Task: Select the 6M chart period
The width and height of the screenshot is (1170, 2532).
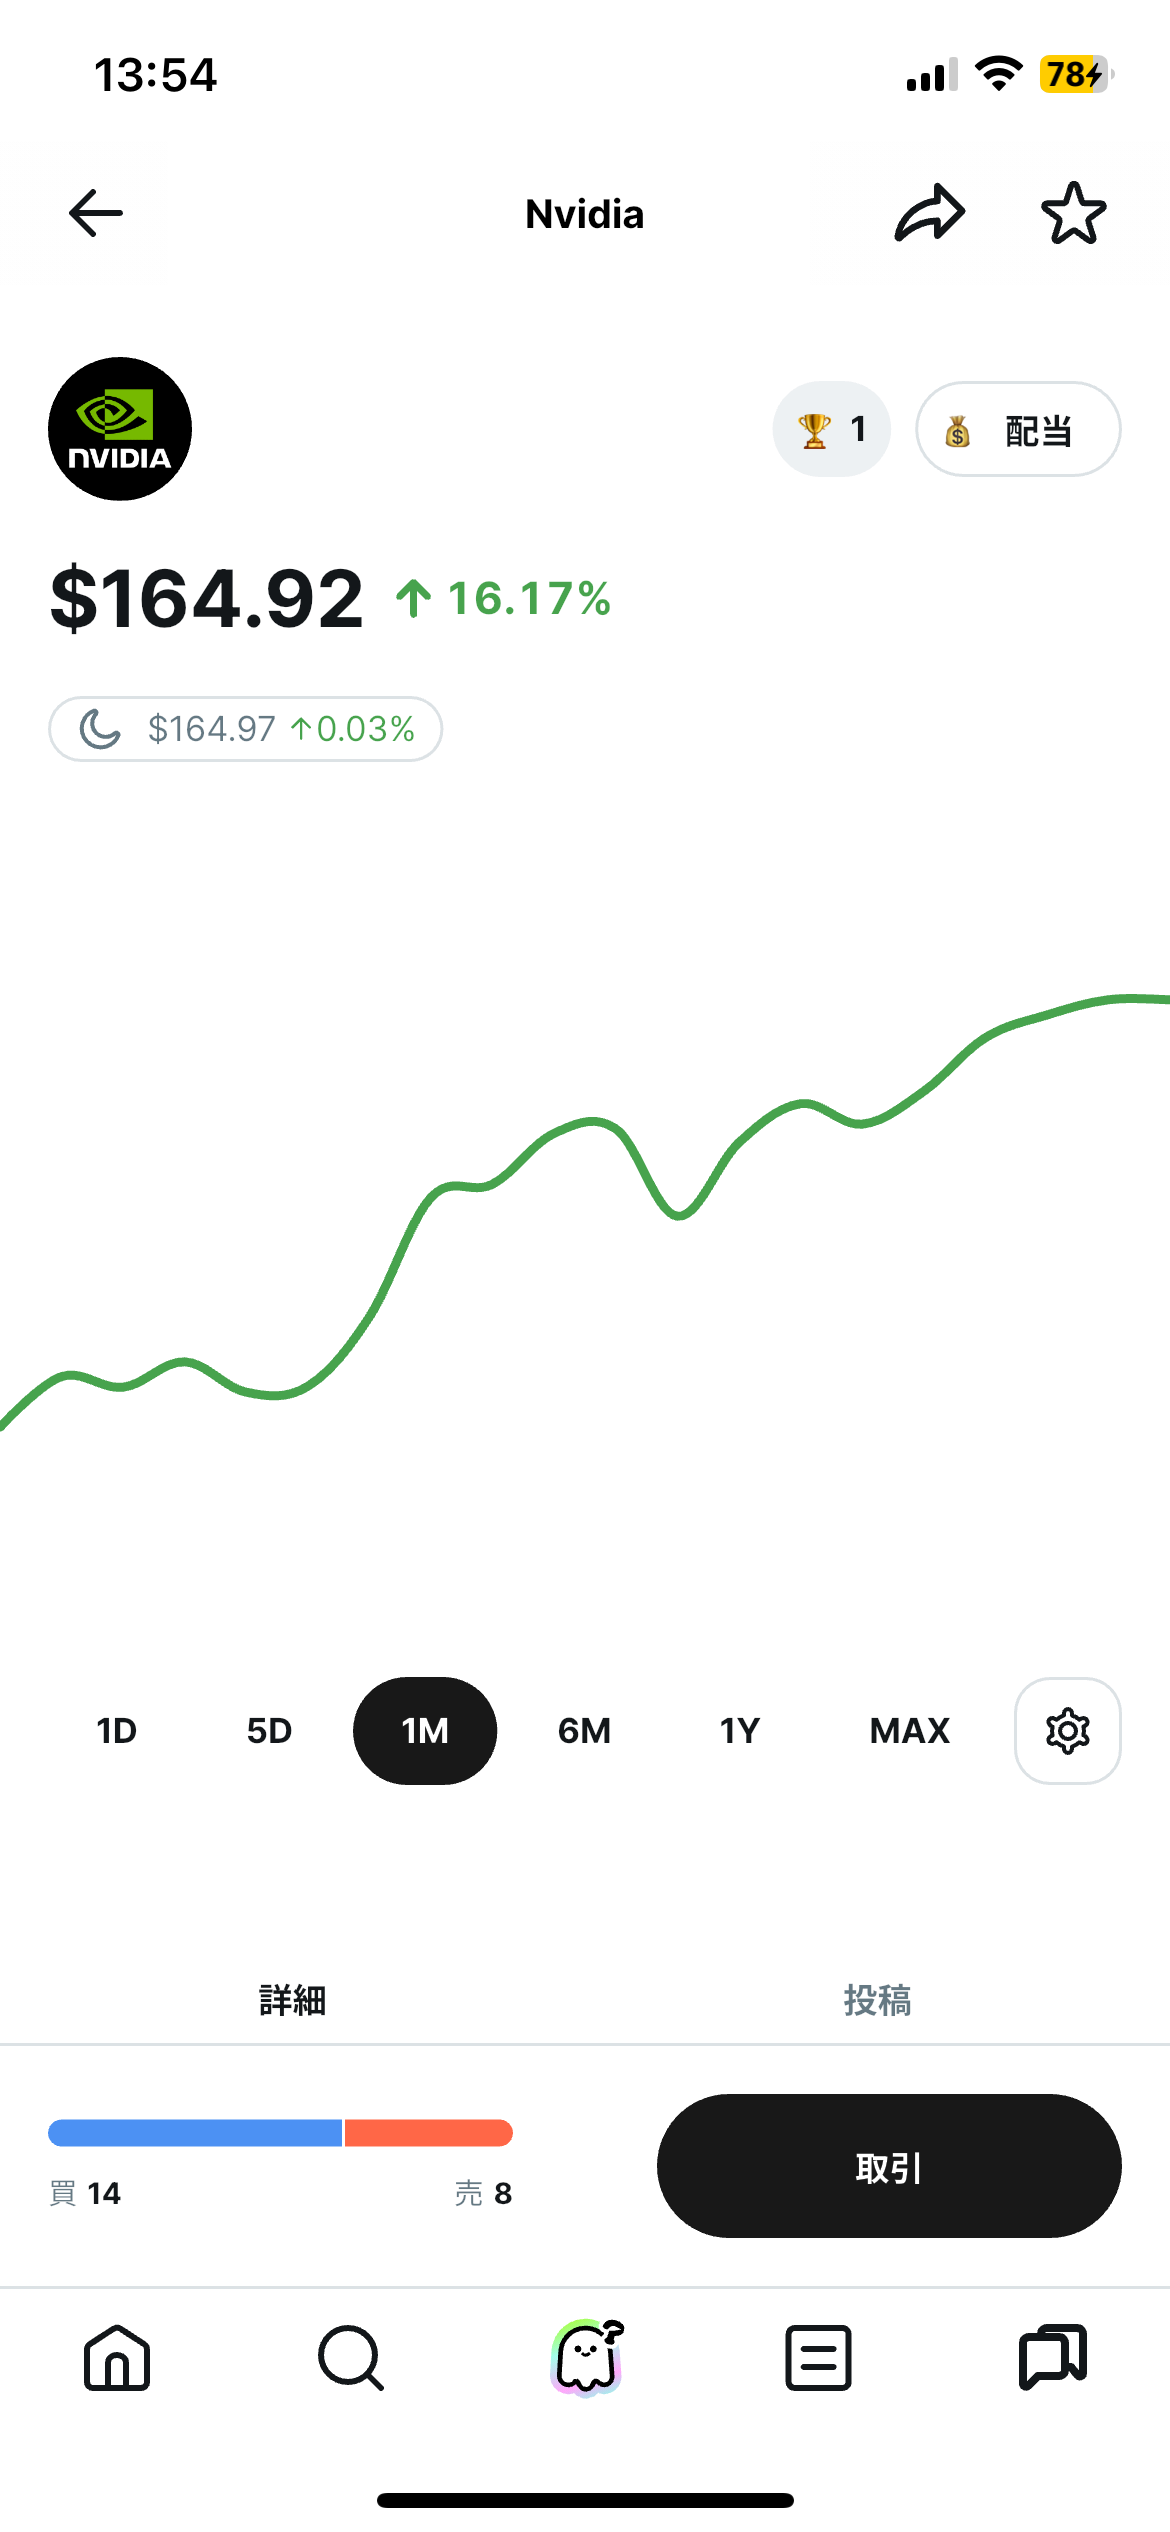Action: point(583,1731)
